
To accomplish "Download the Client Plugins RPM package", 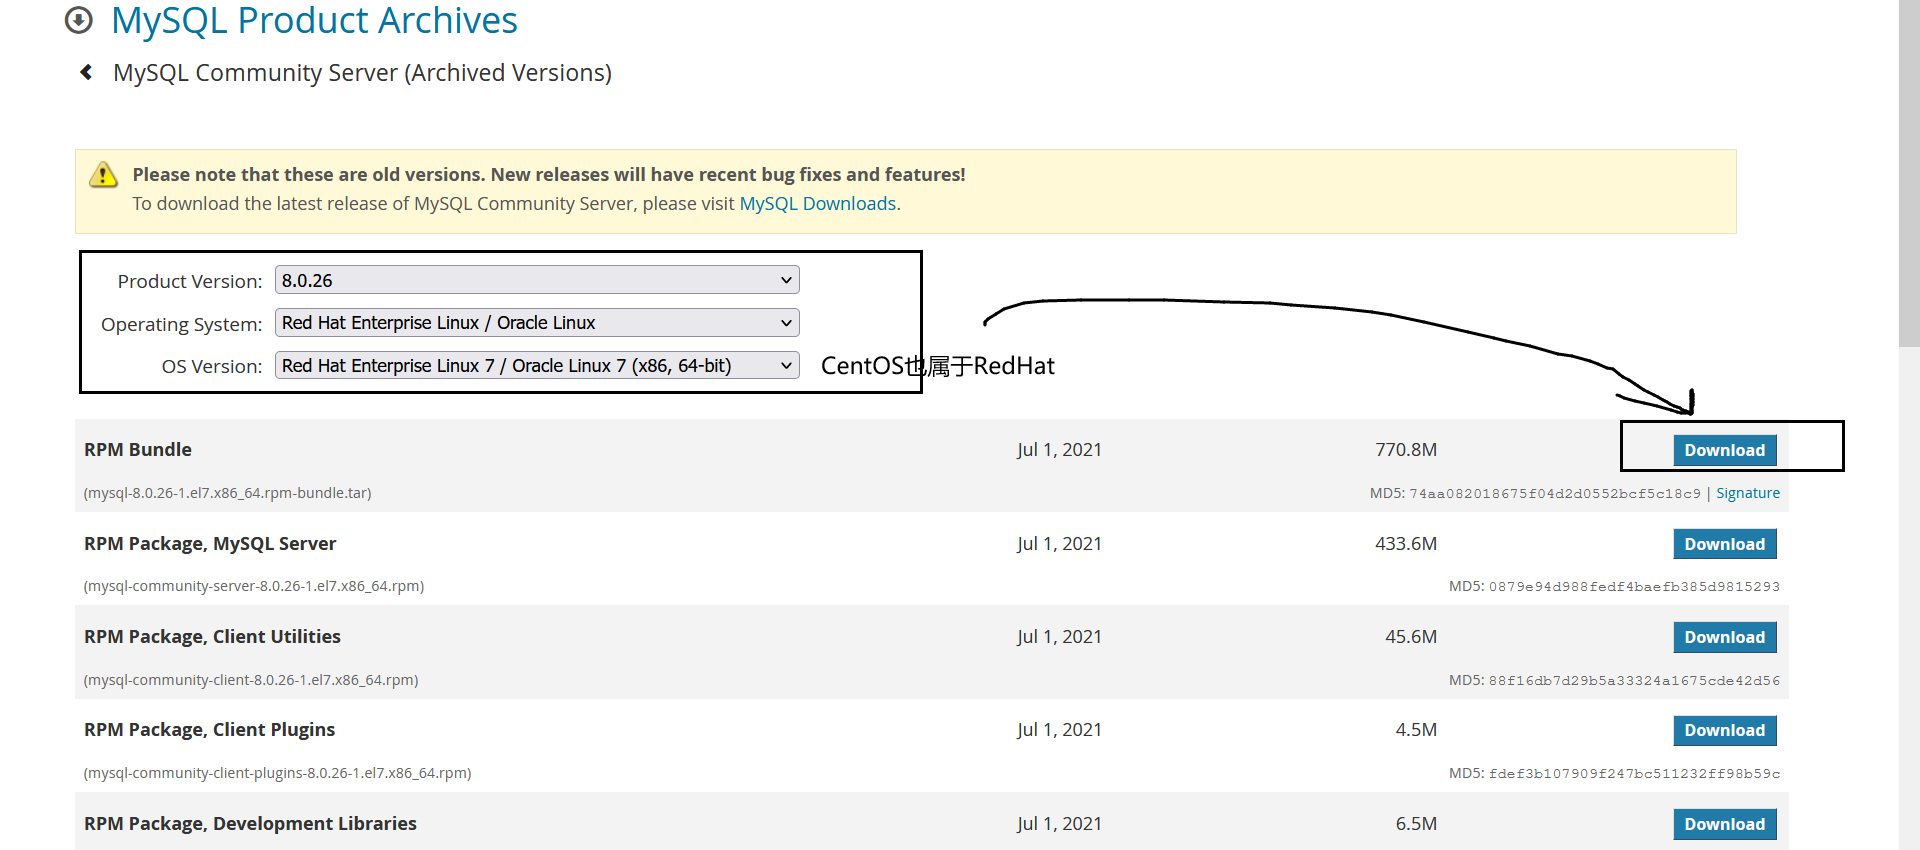I will (1725, 730).
